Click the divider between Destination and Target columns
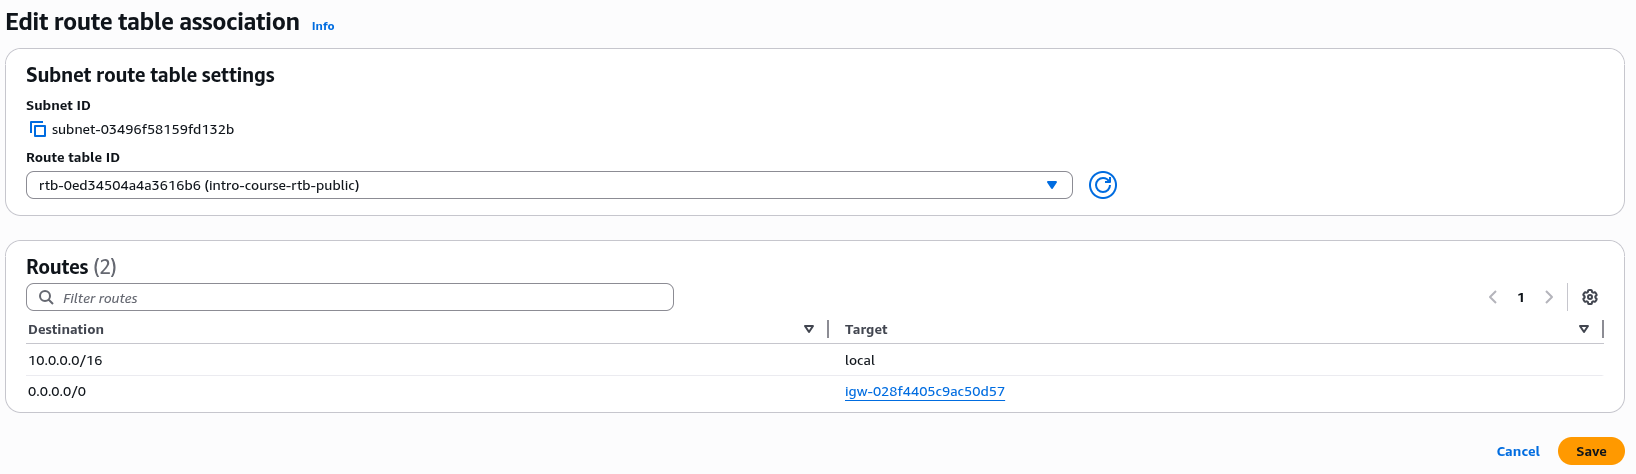Image resolution: width=1636 pixels, height=474 pixels. coord(828,329)
